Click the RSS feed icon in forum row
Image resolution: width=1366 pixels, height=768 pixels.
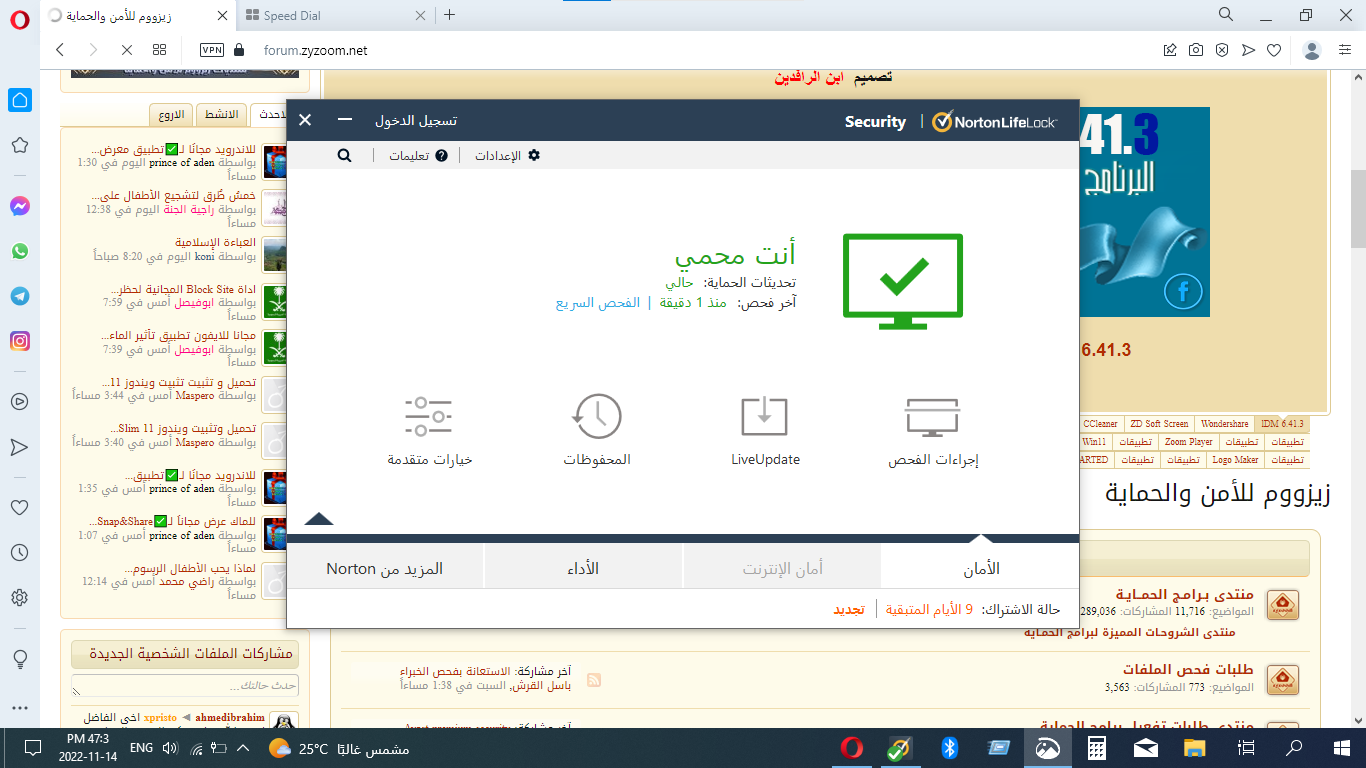(x=594, y=680)
